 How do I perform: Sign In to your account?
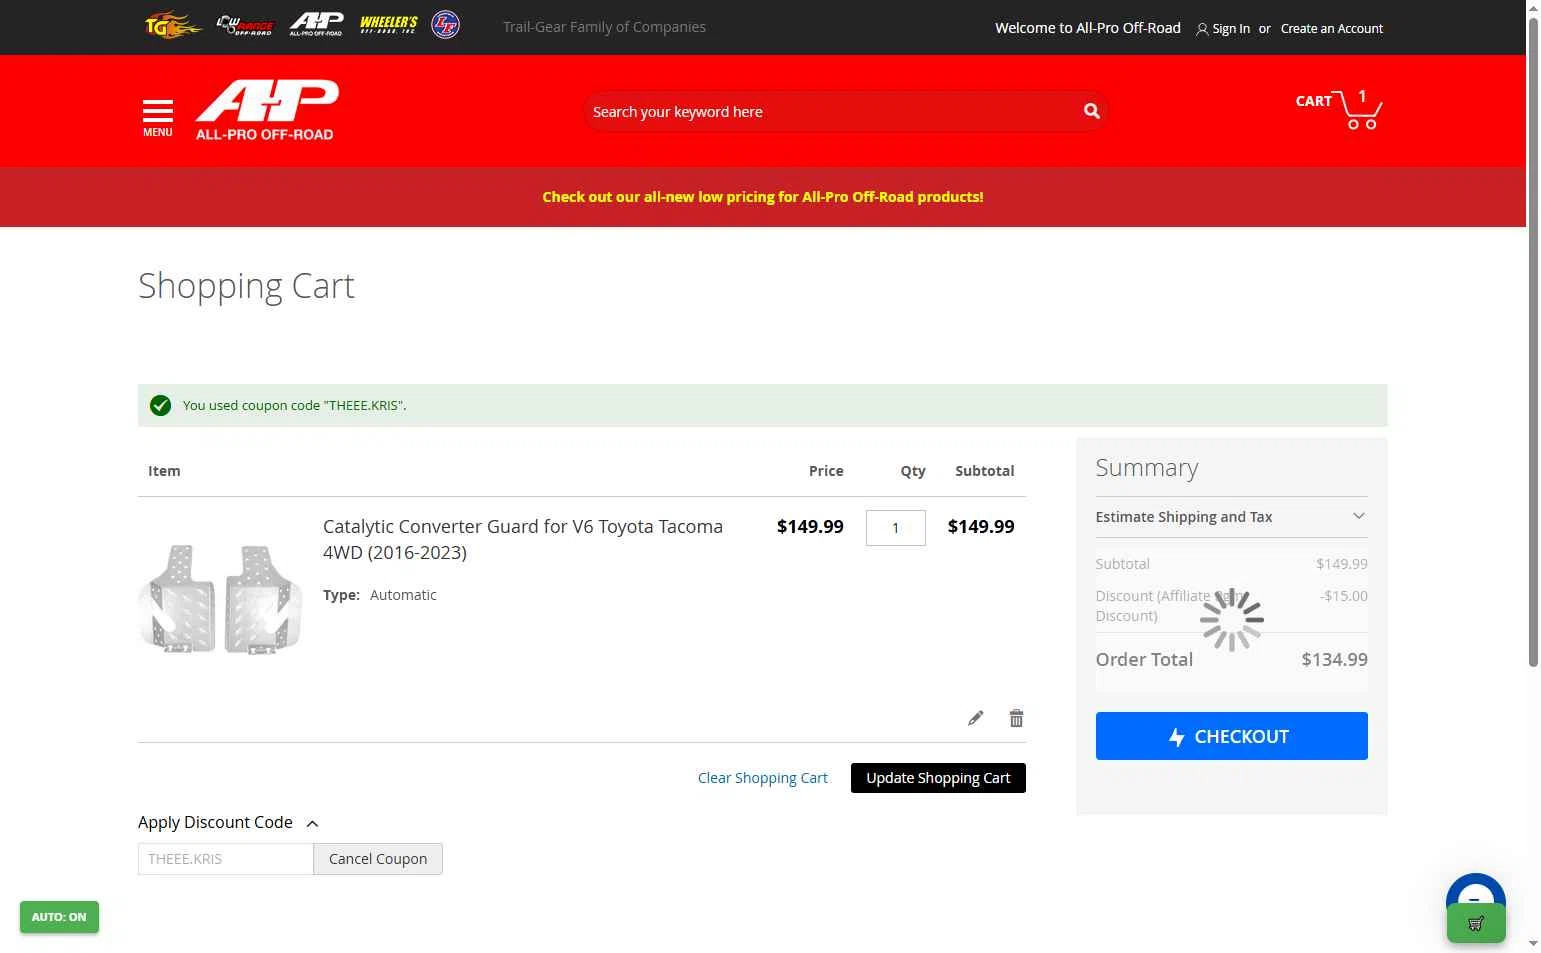[1223, 29]
